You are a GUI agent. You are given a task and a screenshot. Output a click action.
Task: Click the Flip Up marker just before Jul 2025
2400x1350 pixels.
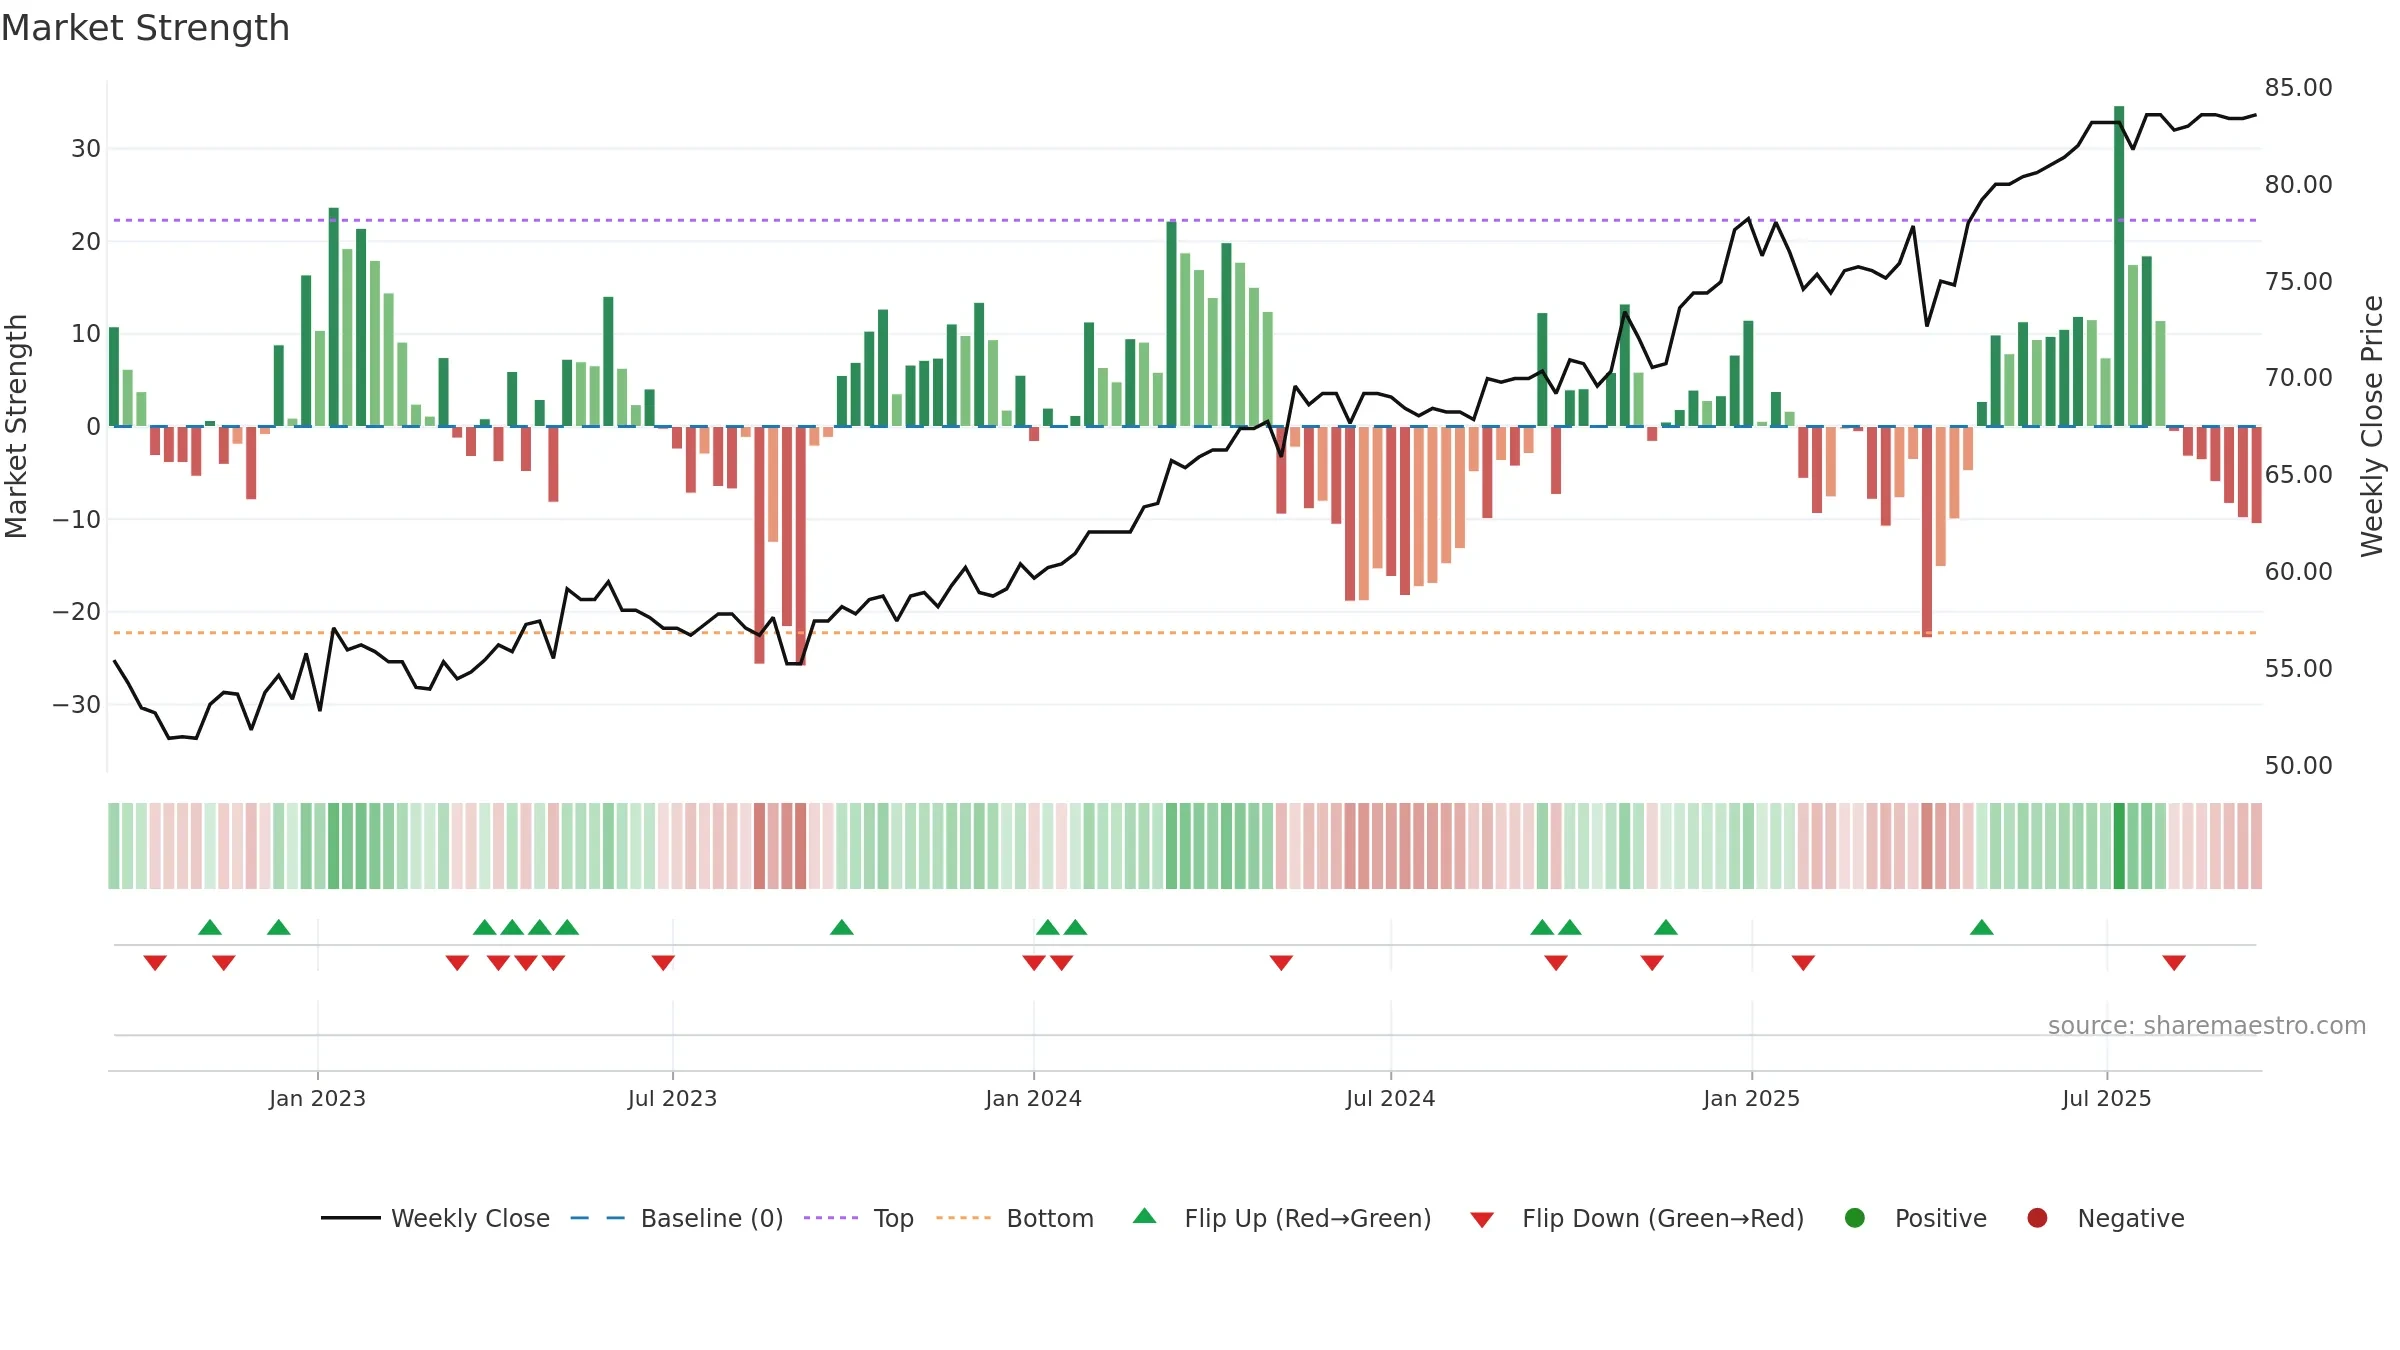tap(1982, 928)
